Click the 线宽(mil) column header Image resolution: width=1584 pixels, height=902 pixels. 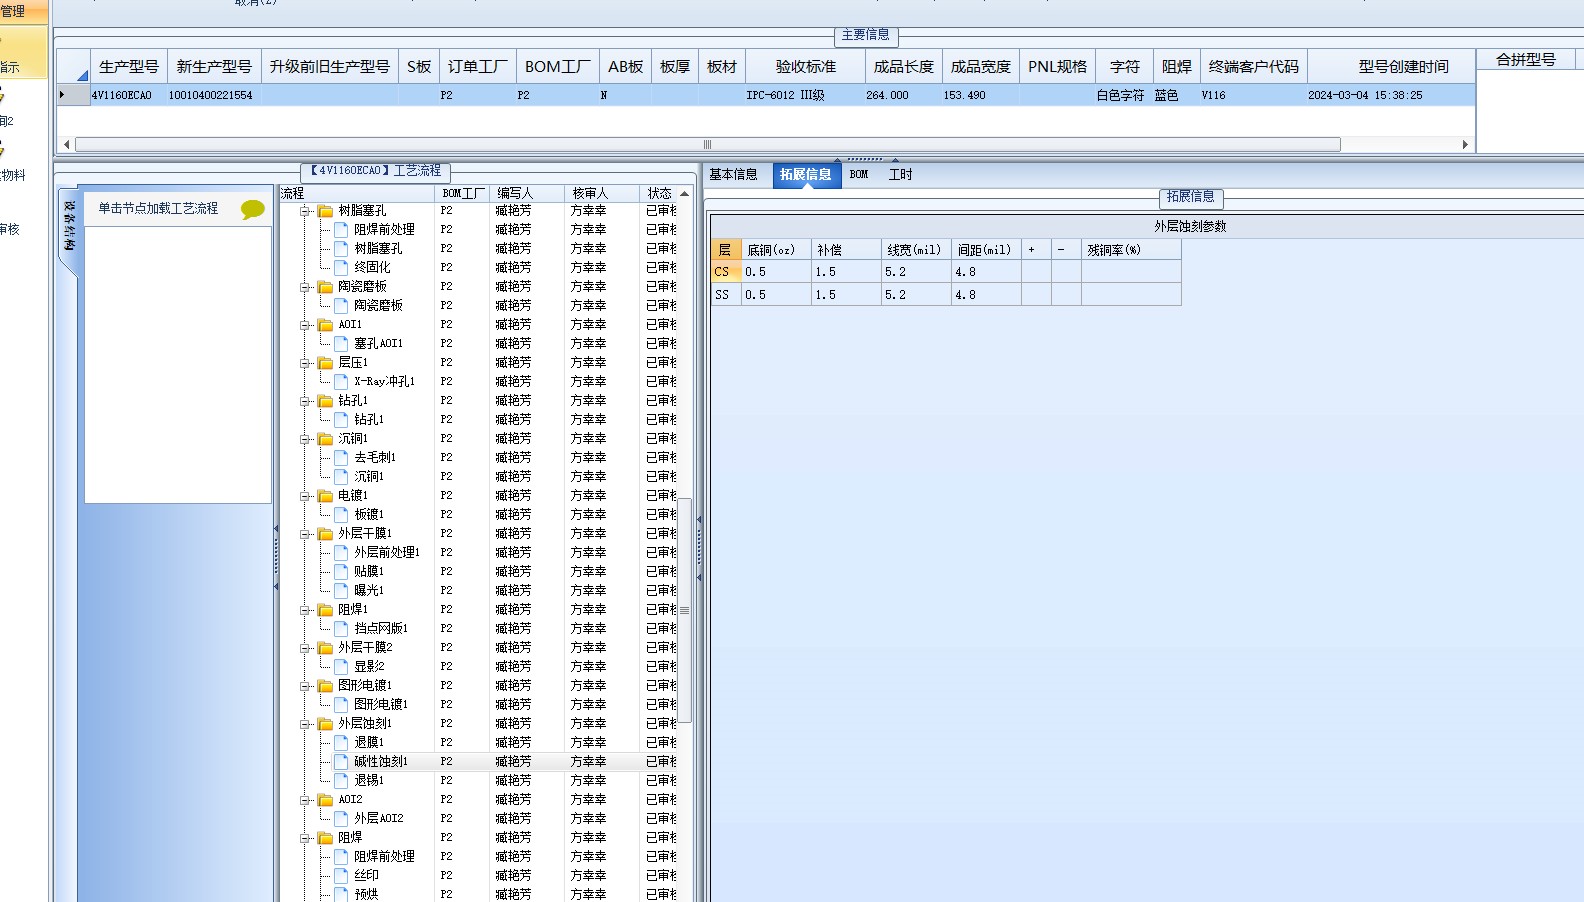click(x=916, y=250)
